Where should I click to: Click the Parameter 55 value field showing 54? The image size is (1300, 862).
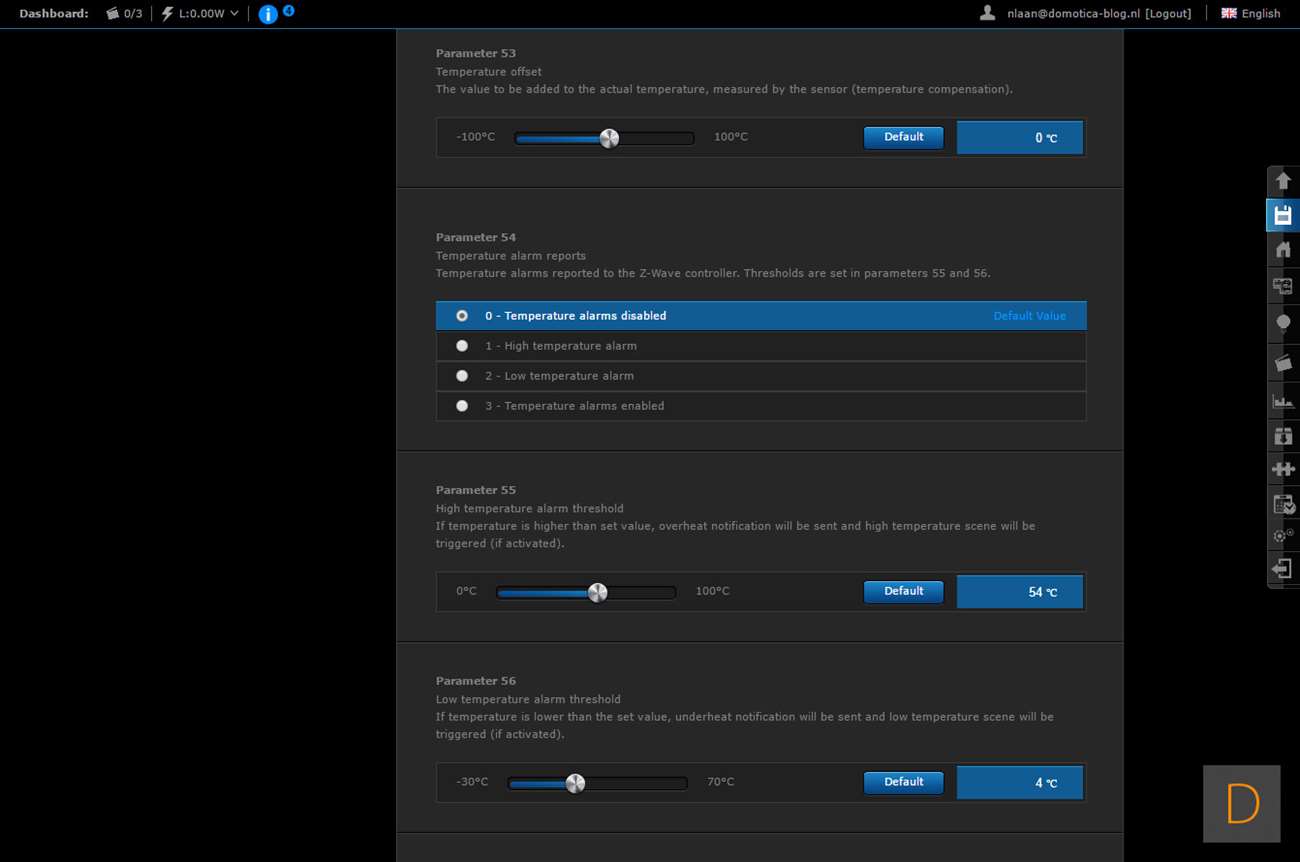coord(1020,592)
